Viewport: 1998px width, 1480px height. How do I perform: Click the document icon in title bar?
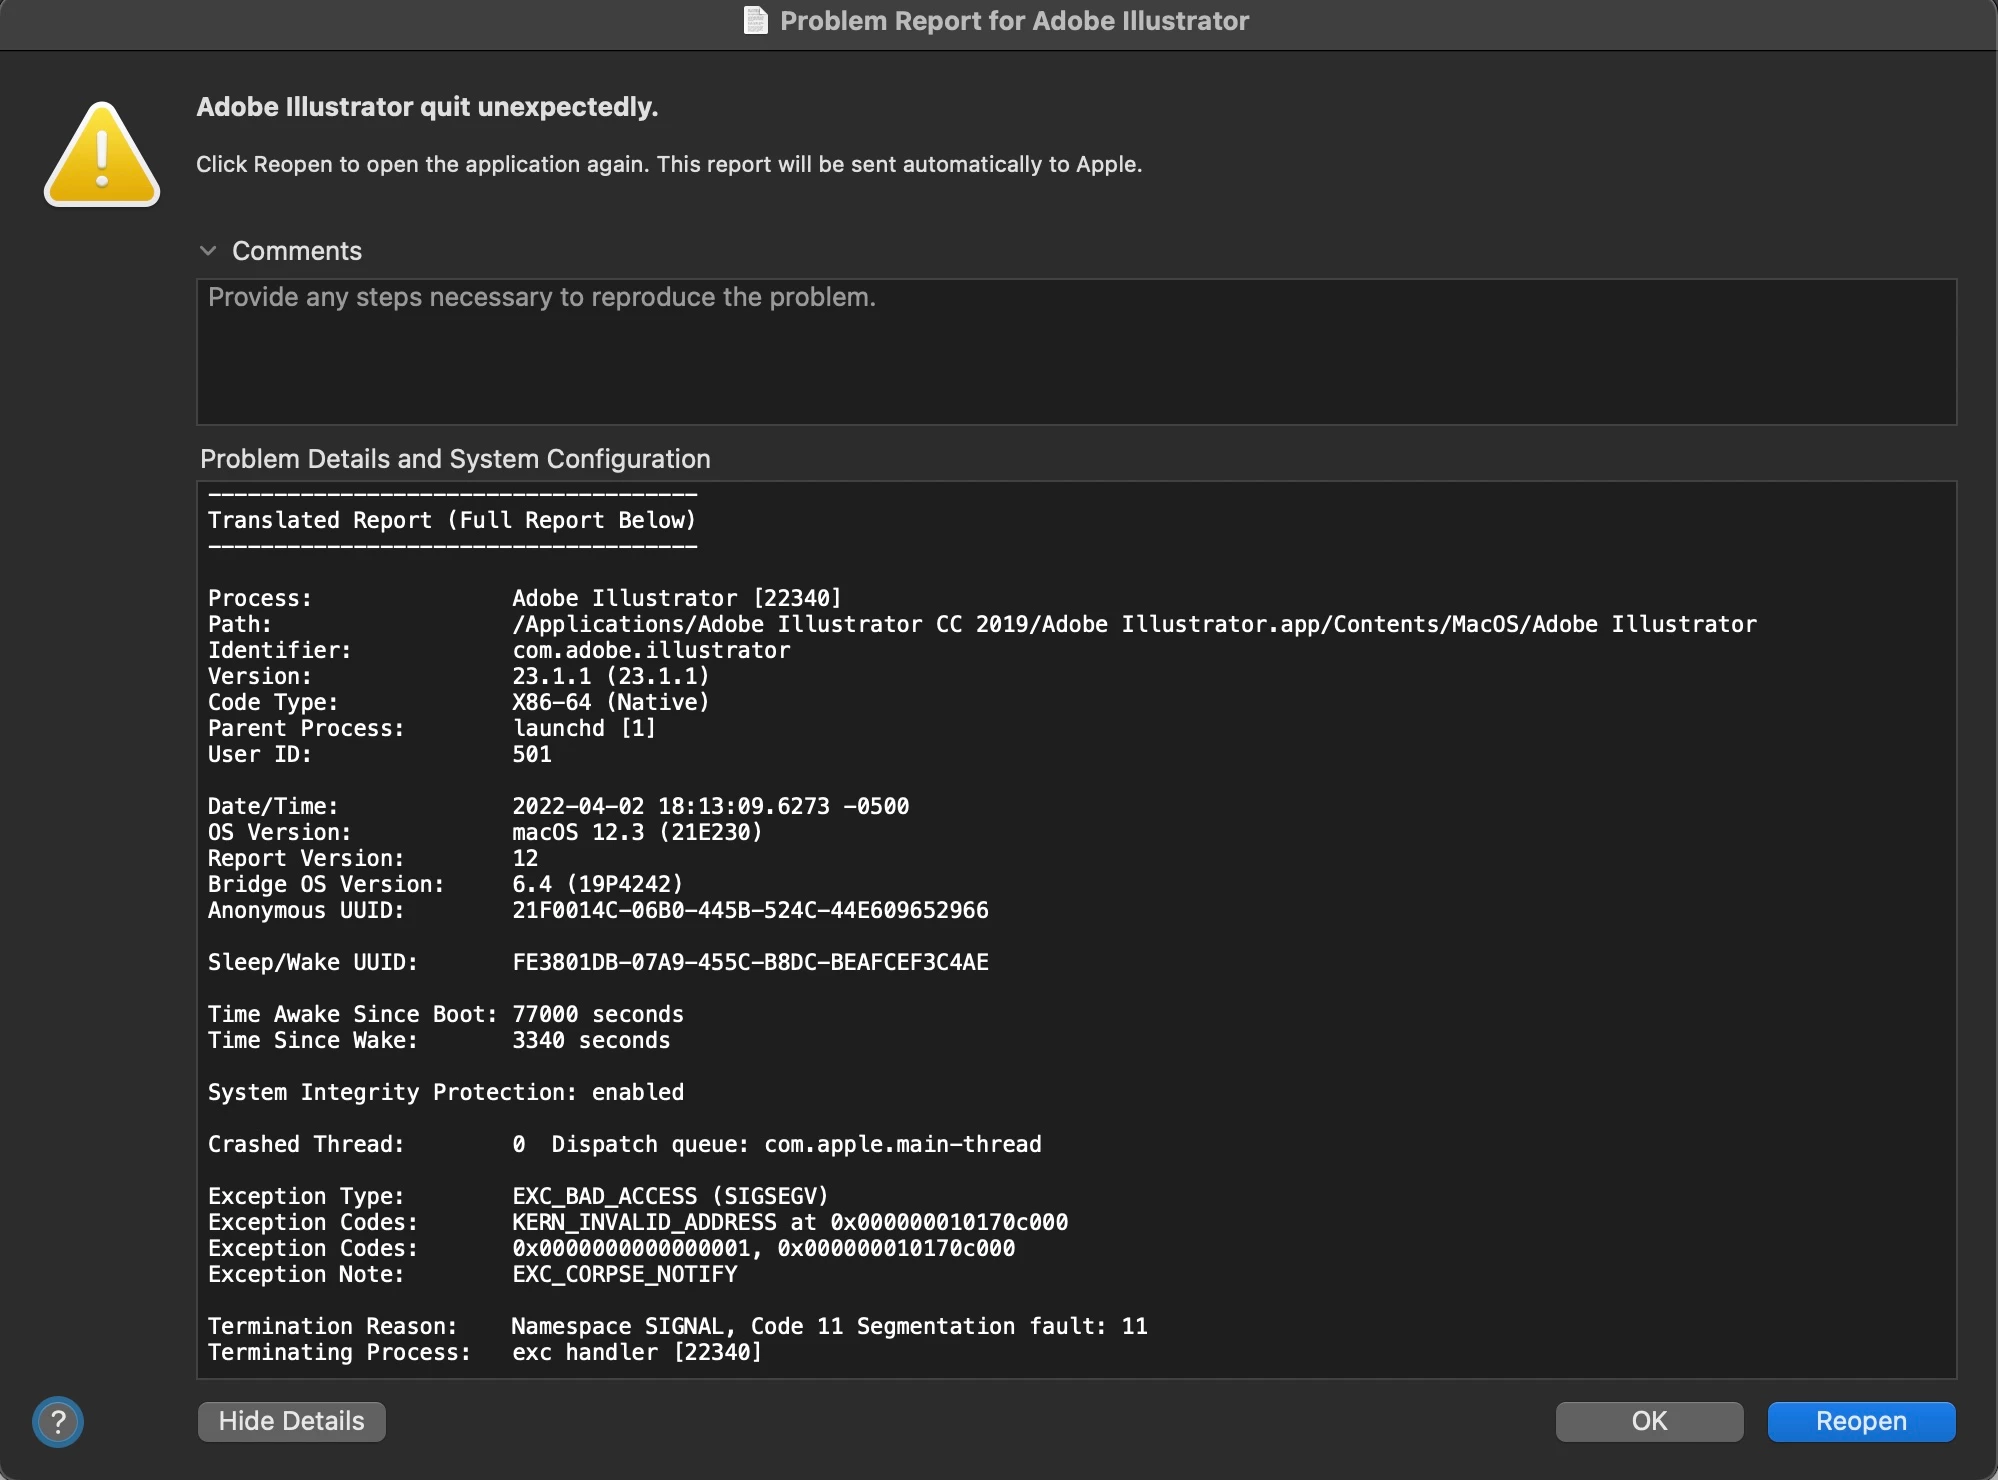(x=756, y=20)
